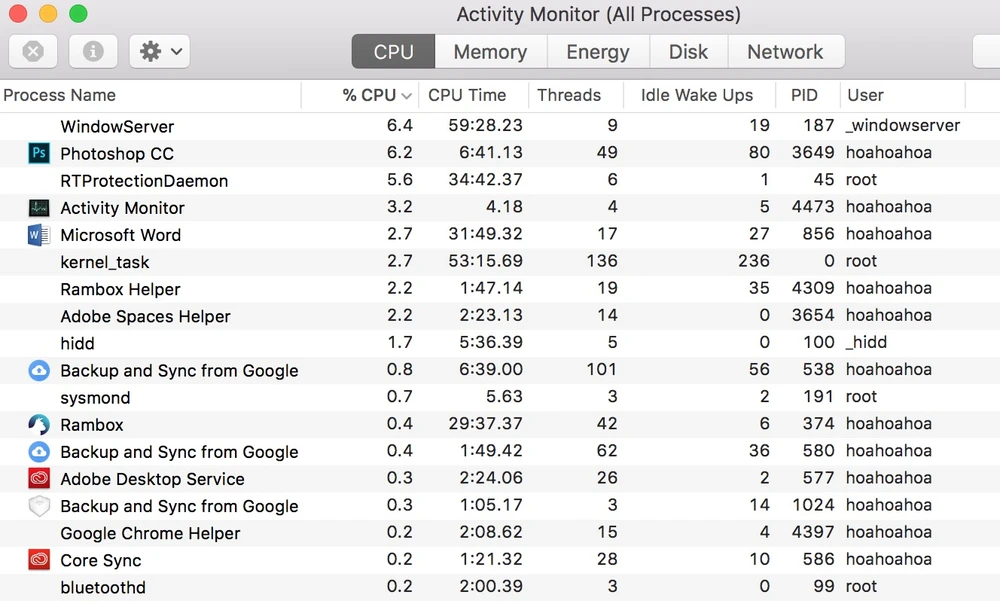The image size is (1000, 604).
Task: Click the Activity Monitor process icon
Action: (39, 208)
